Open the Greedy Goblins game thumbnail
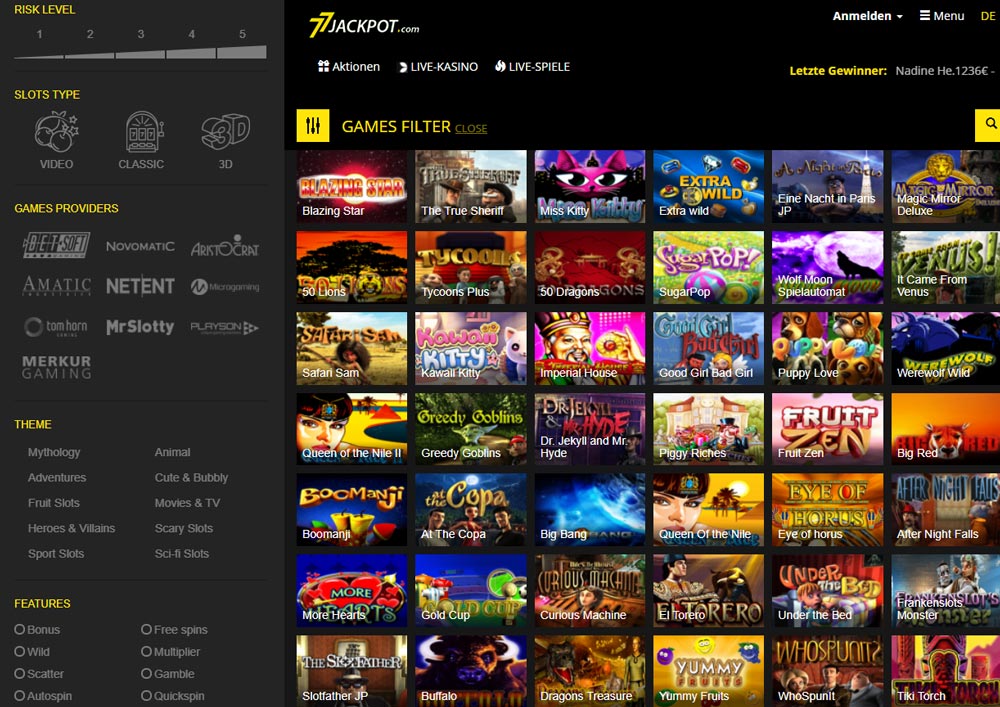The height and width of the screenshot is (707, 1000). pos(471,428)
